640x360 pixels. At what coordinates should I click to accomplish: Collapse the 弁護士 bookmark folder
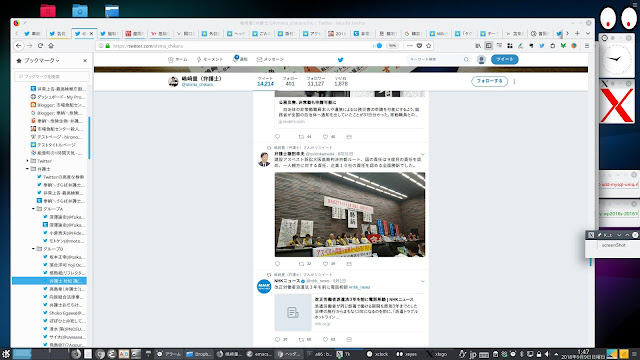[28, 169]
